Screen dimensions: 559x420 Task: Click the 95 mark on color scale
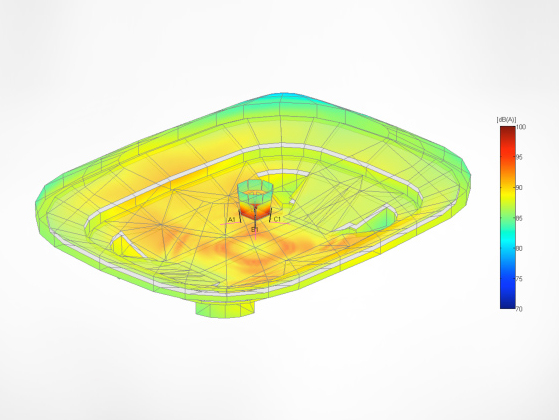coord(519,157)
